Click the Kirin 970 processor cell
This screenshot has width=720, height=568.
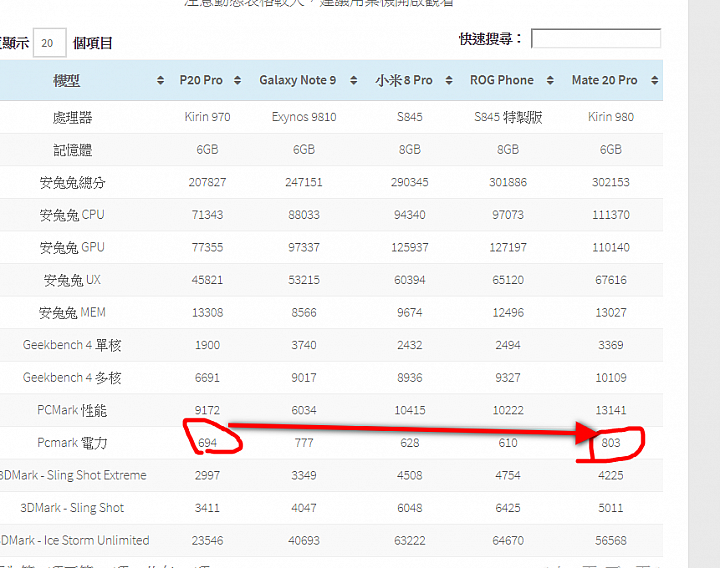point(208,117)
